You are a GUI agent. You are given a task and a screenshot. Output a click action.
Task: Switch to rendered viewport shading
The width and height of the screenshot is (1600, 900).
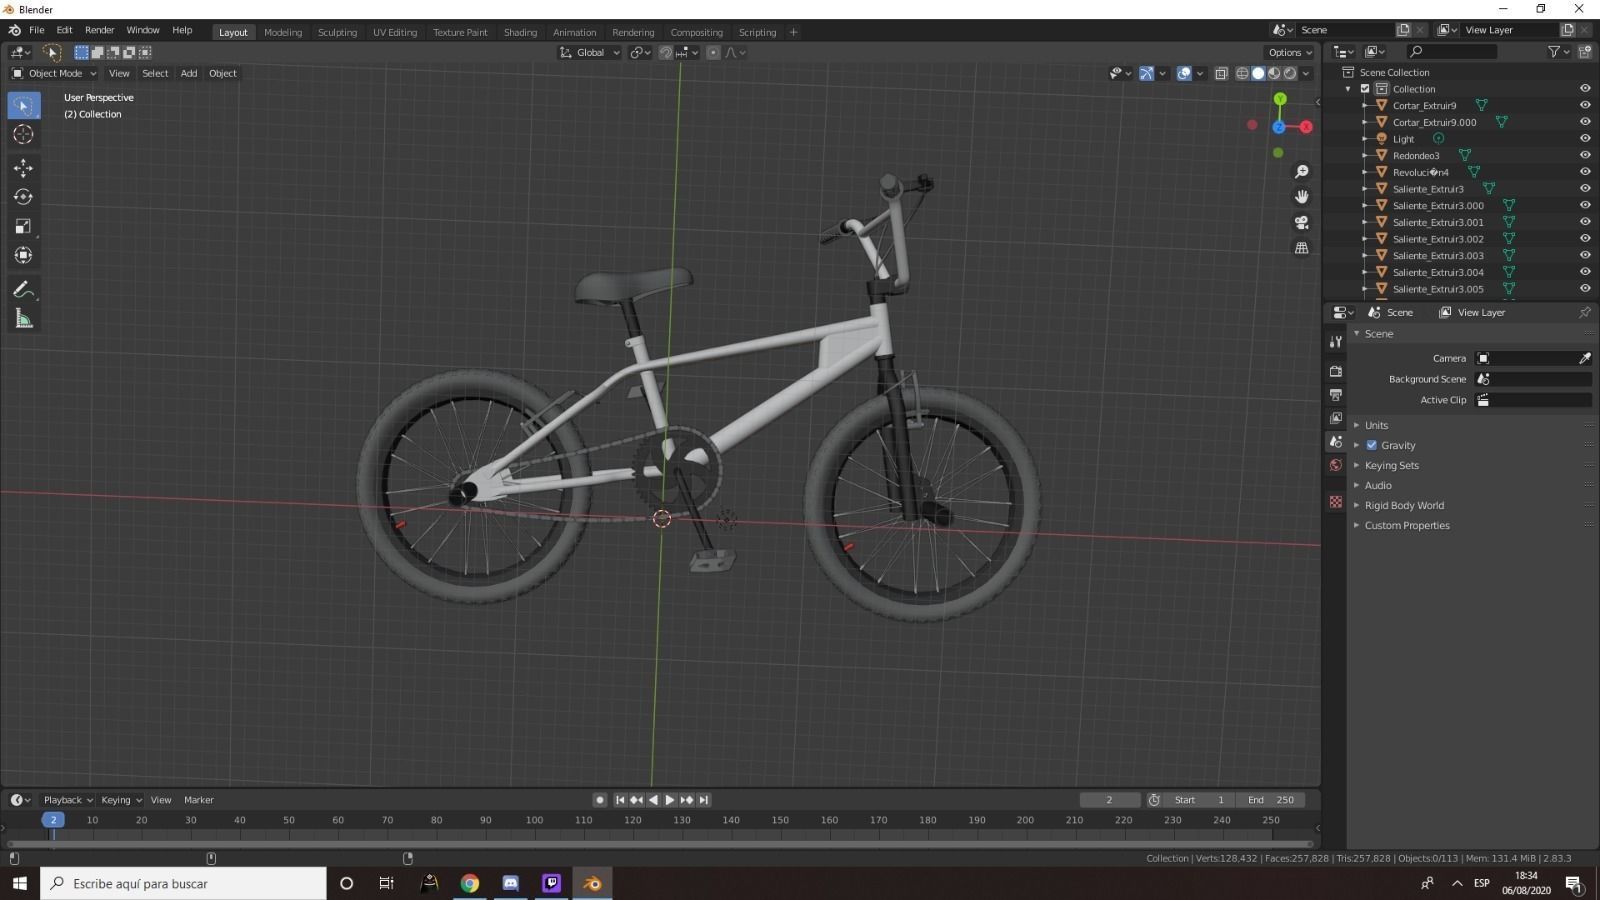coord(1290,73)
